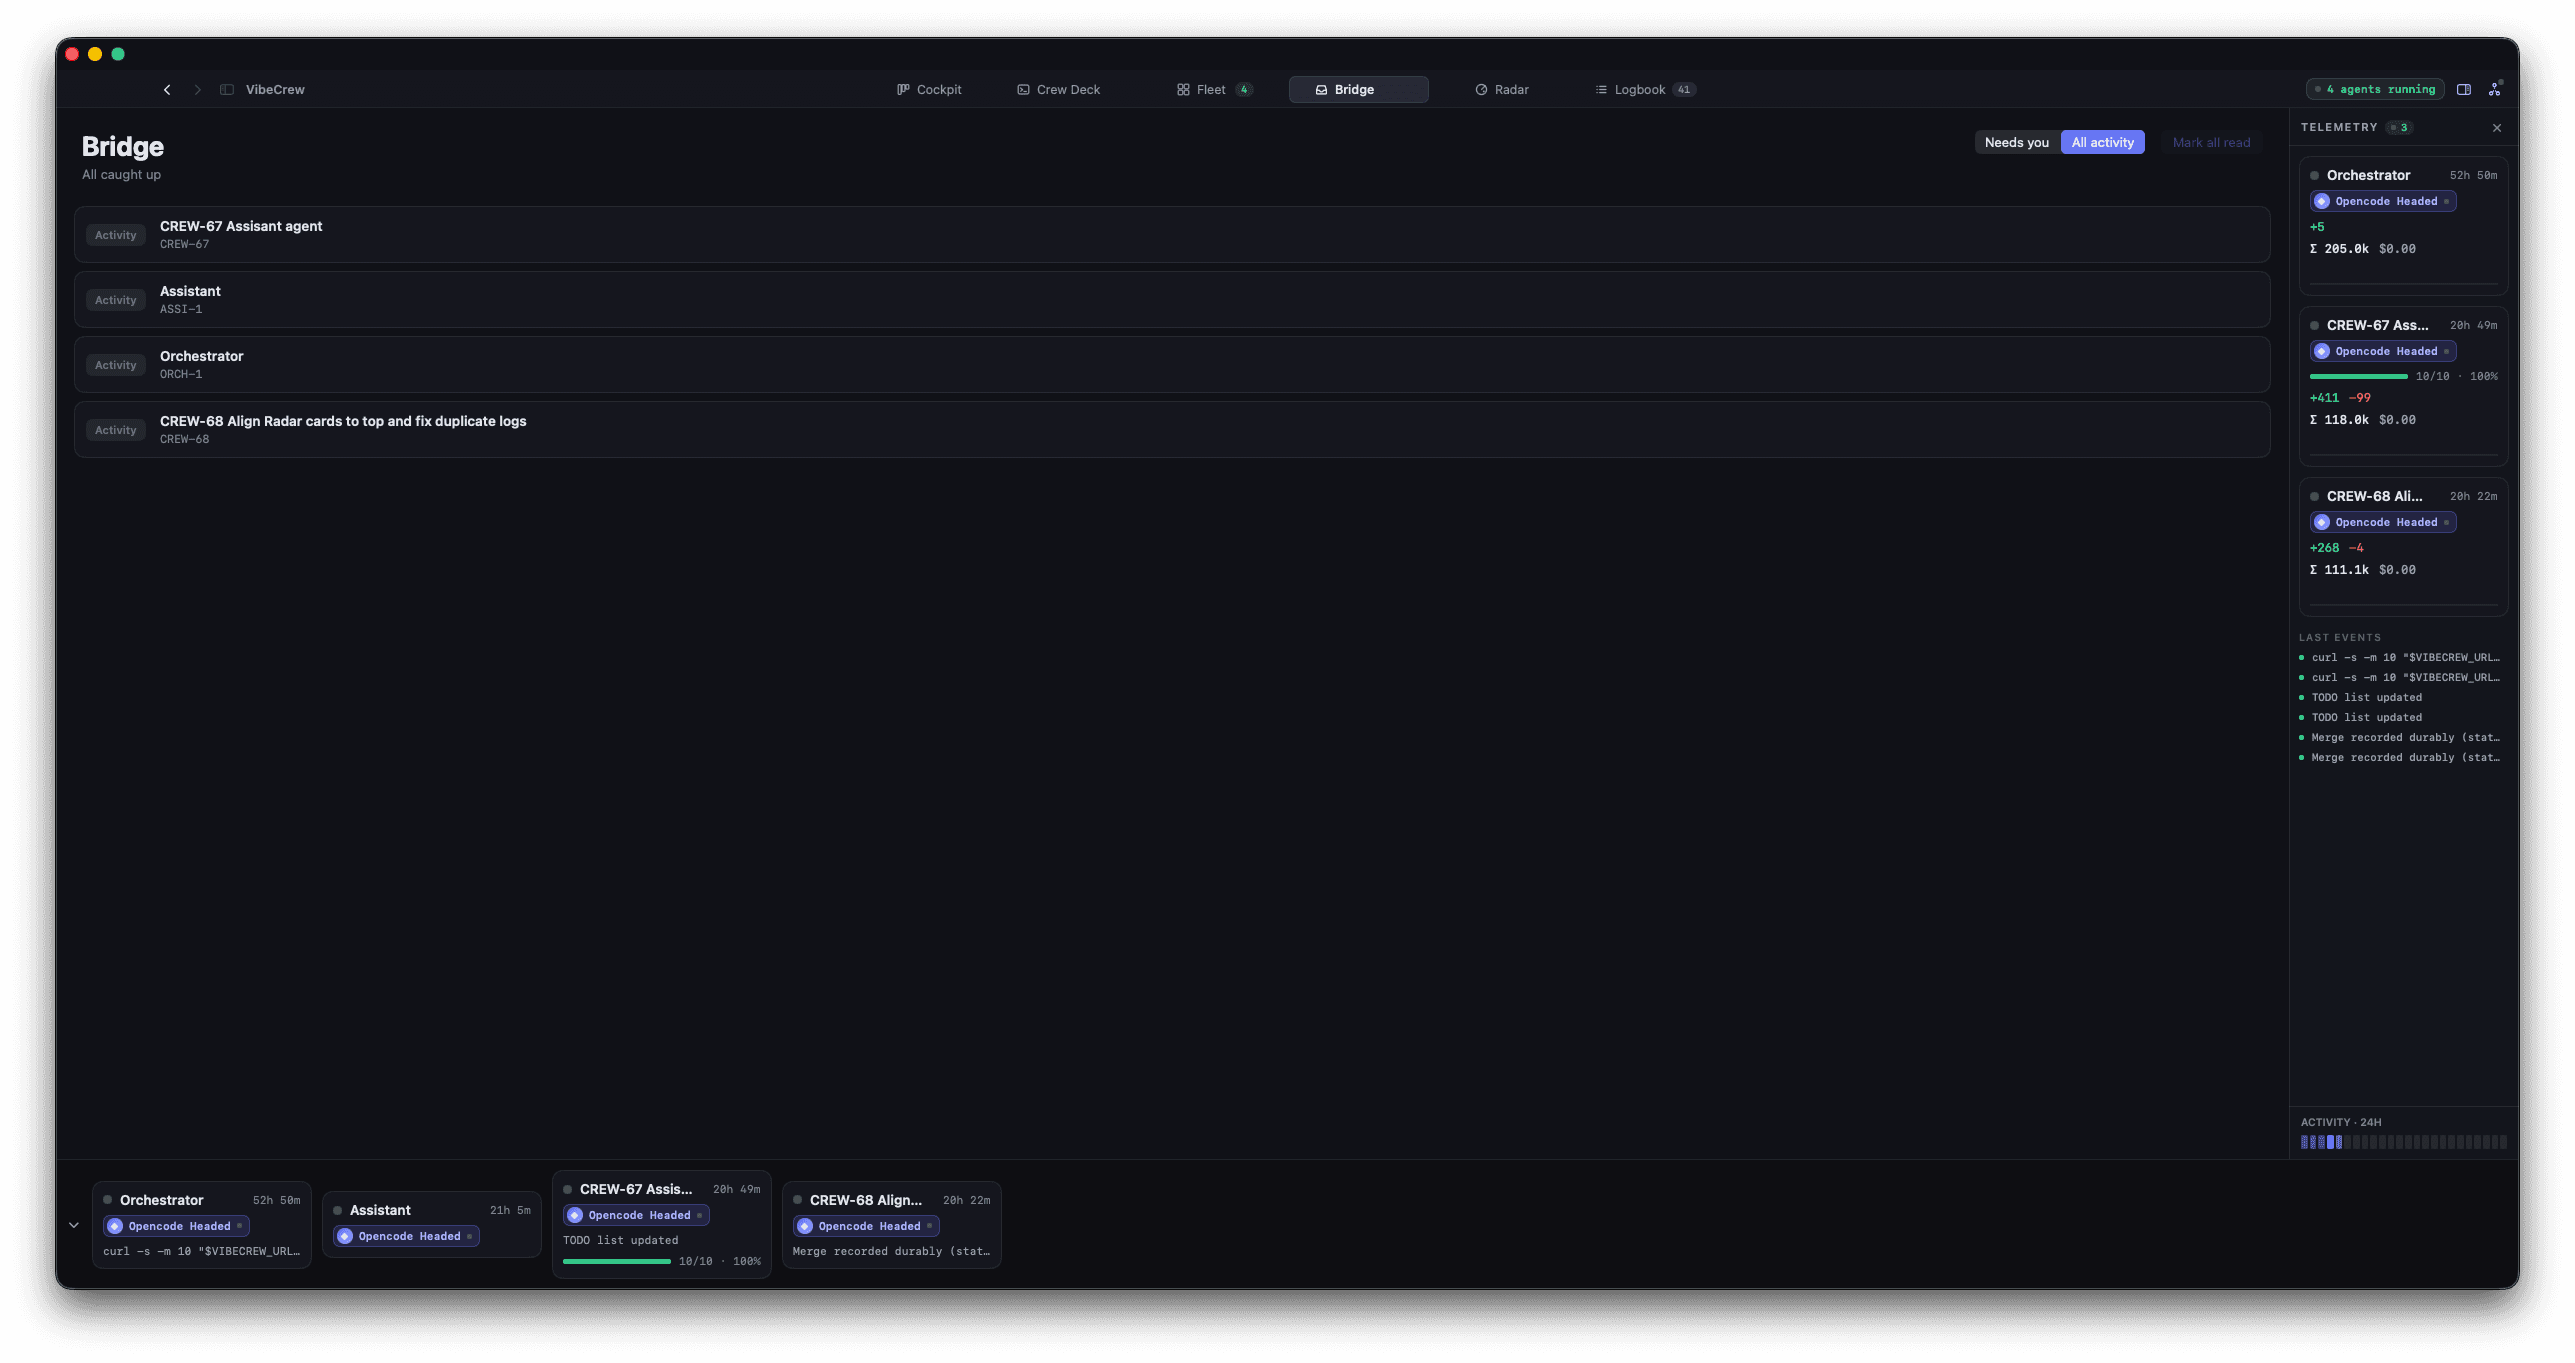Open the Assistant ASSI-1 activity row
Screen dimensions: 2575x1363
[x=1172, y=300]
